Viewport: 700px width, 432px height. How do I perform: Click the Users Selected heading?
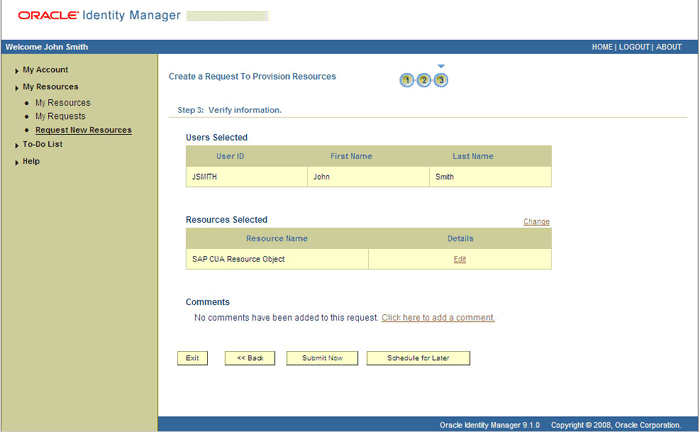pos(217,137)
